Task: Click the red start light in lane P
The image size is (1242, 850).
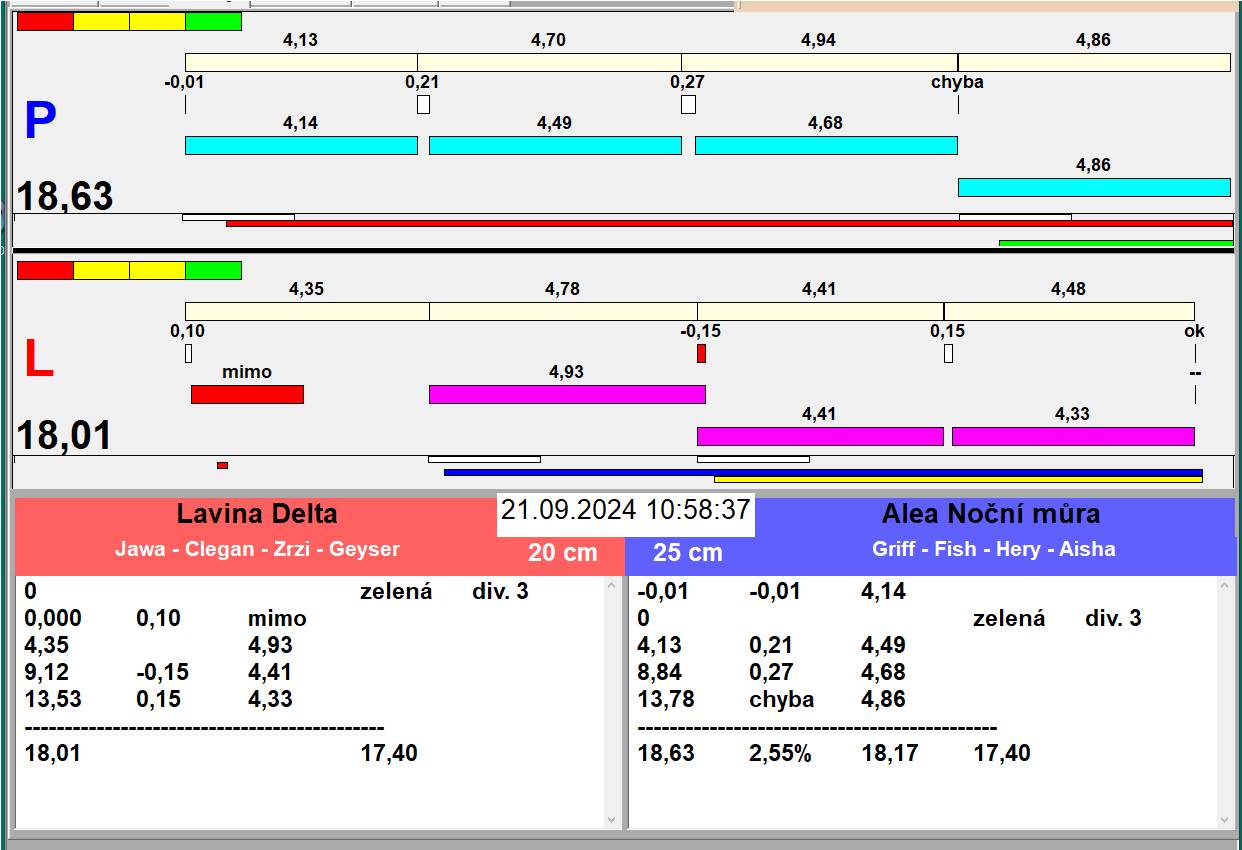Action: point(45,22)
